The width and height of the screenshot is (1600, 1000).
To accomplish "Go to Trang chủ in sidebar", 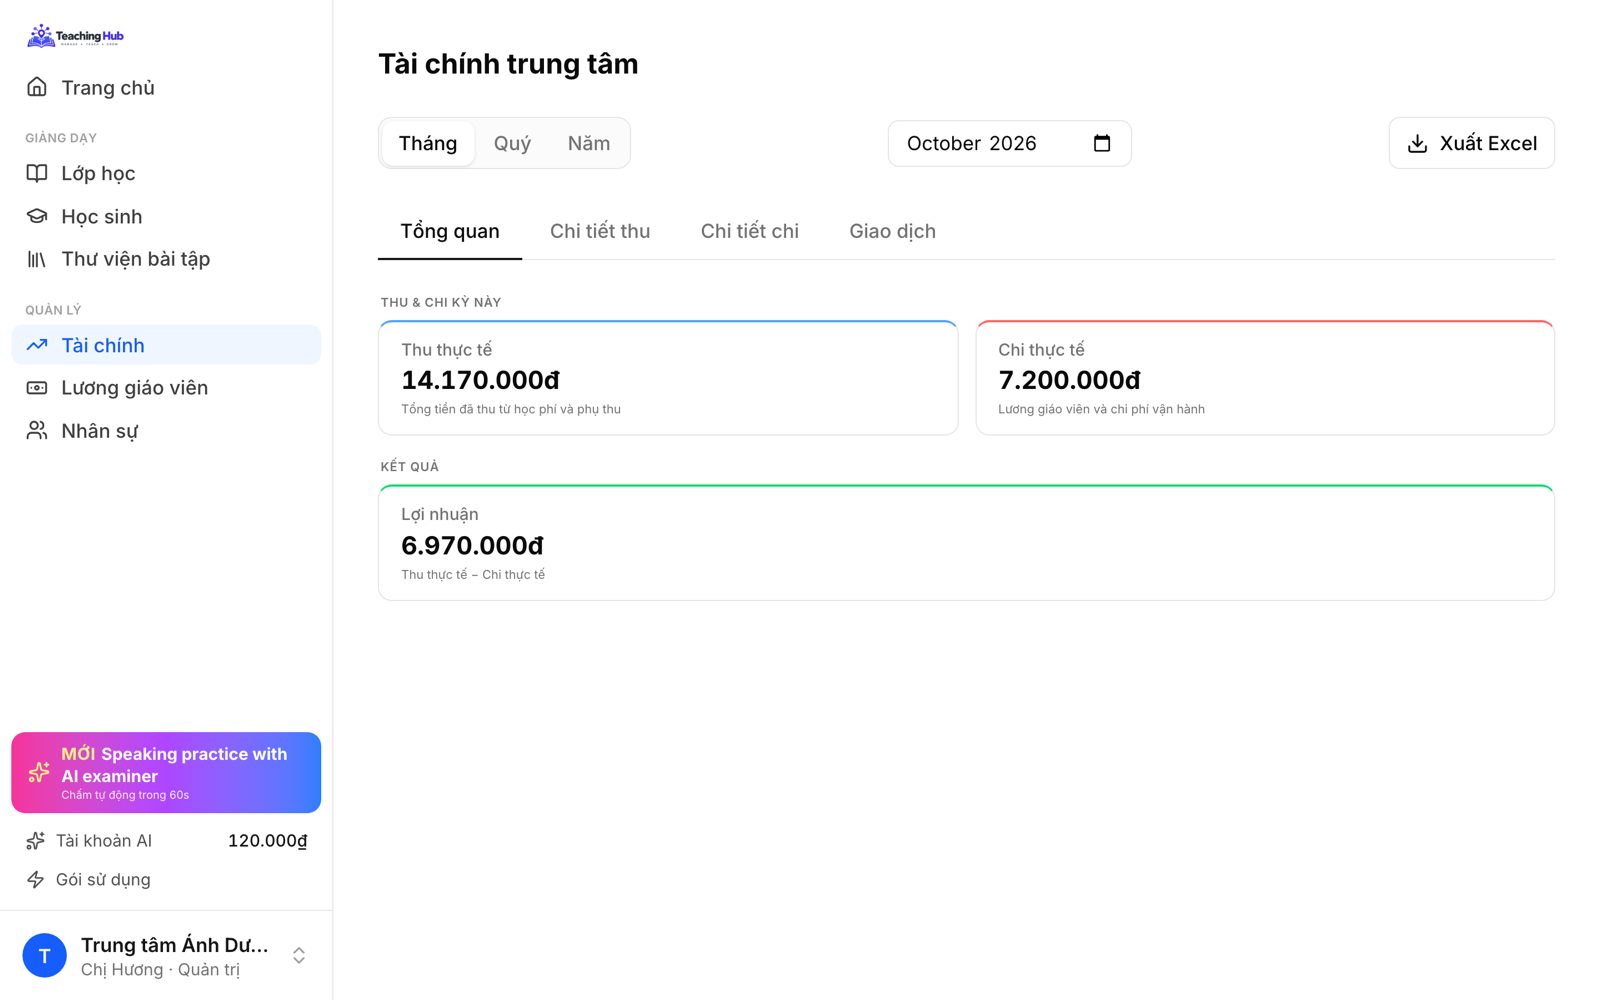I will coord(166,87).
